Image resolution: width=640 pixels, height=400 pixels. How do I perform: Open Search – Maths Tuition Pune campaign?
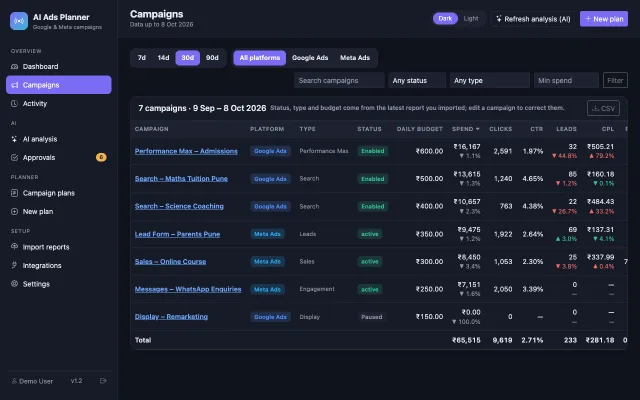tap(181, 179)
